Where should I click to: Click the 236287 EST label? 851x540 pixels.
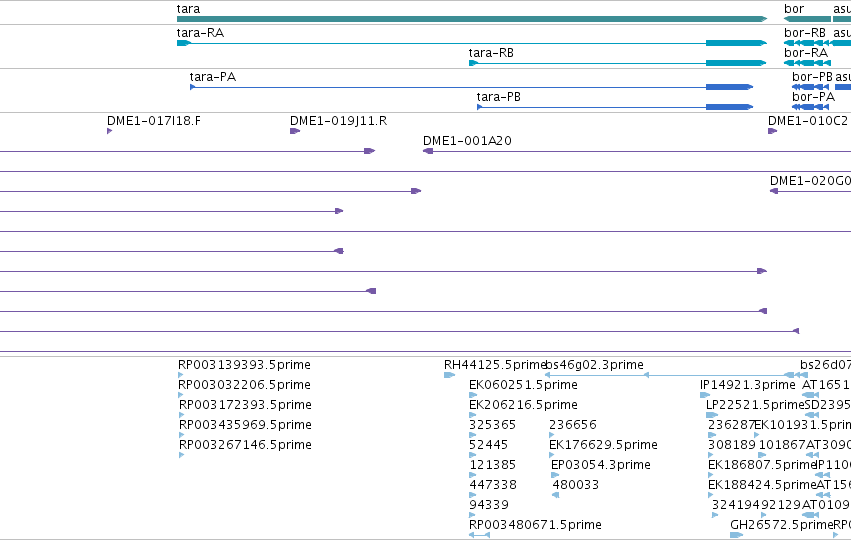[731, 424]
